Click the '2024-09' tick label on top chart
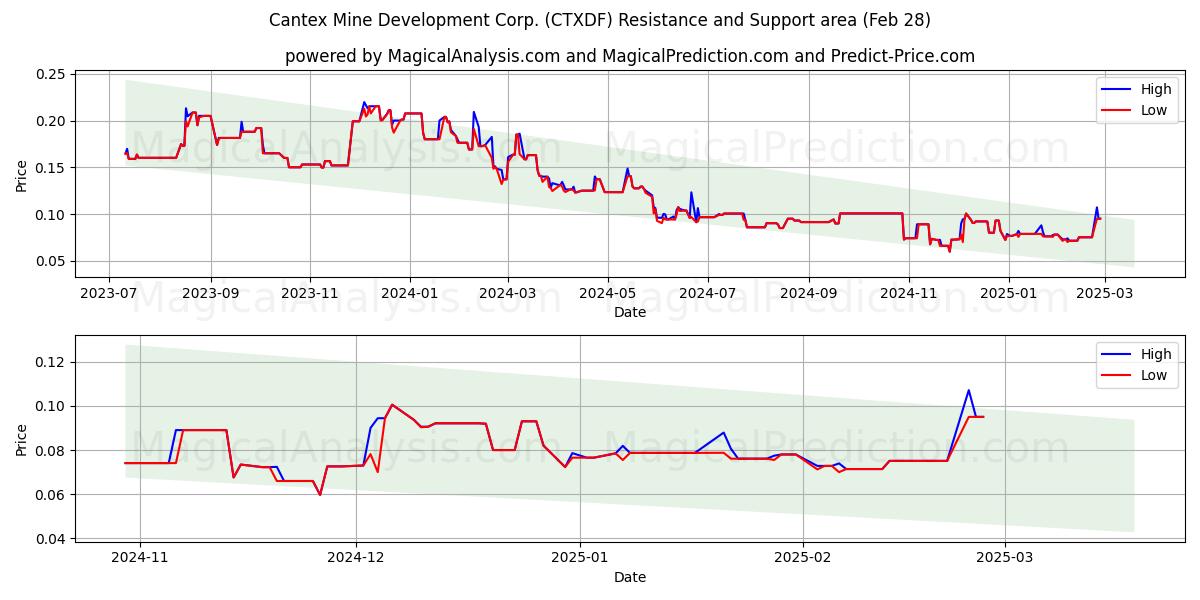 (809, 294)
